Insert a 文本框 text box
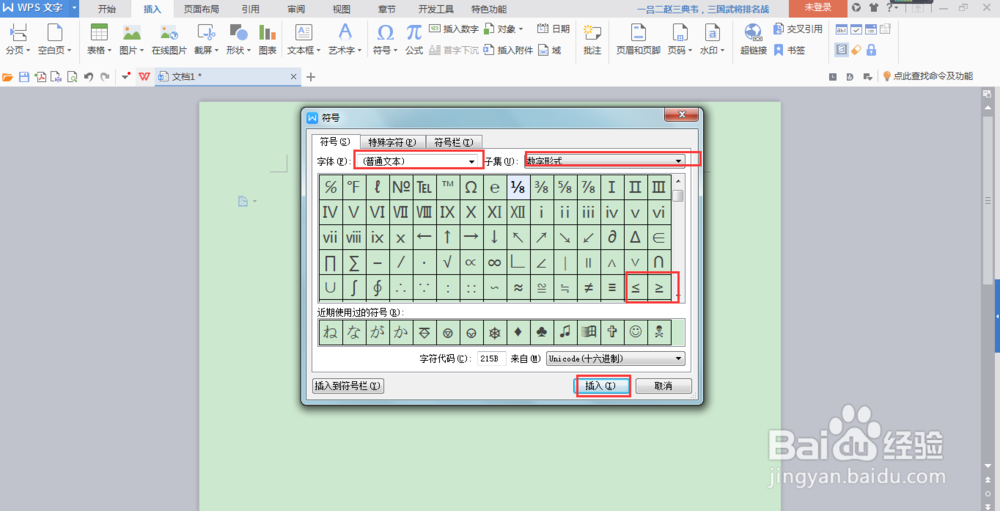Viewport: 1000px width, 511px height. (x=304, y=40)
